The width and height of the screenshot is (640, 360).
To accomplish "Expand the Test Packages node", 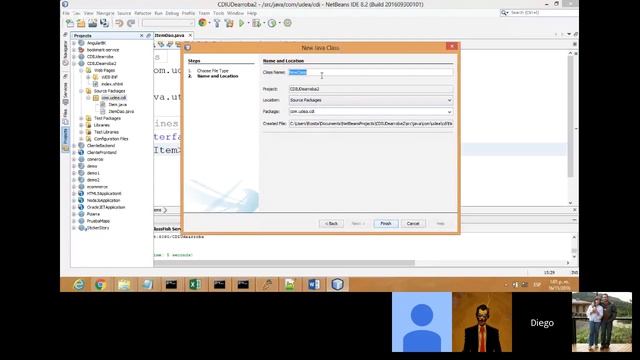I will [81, 118].
